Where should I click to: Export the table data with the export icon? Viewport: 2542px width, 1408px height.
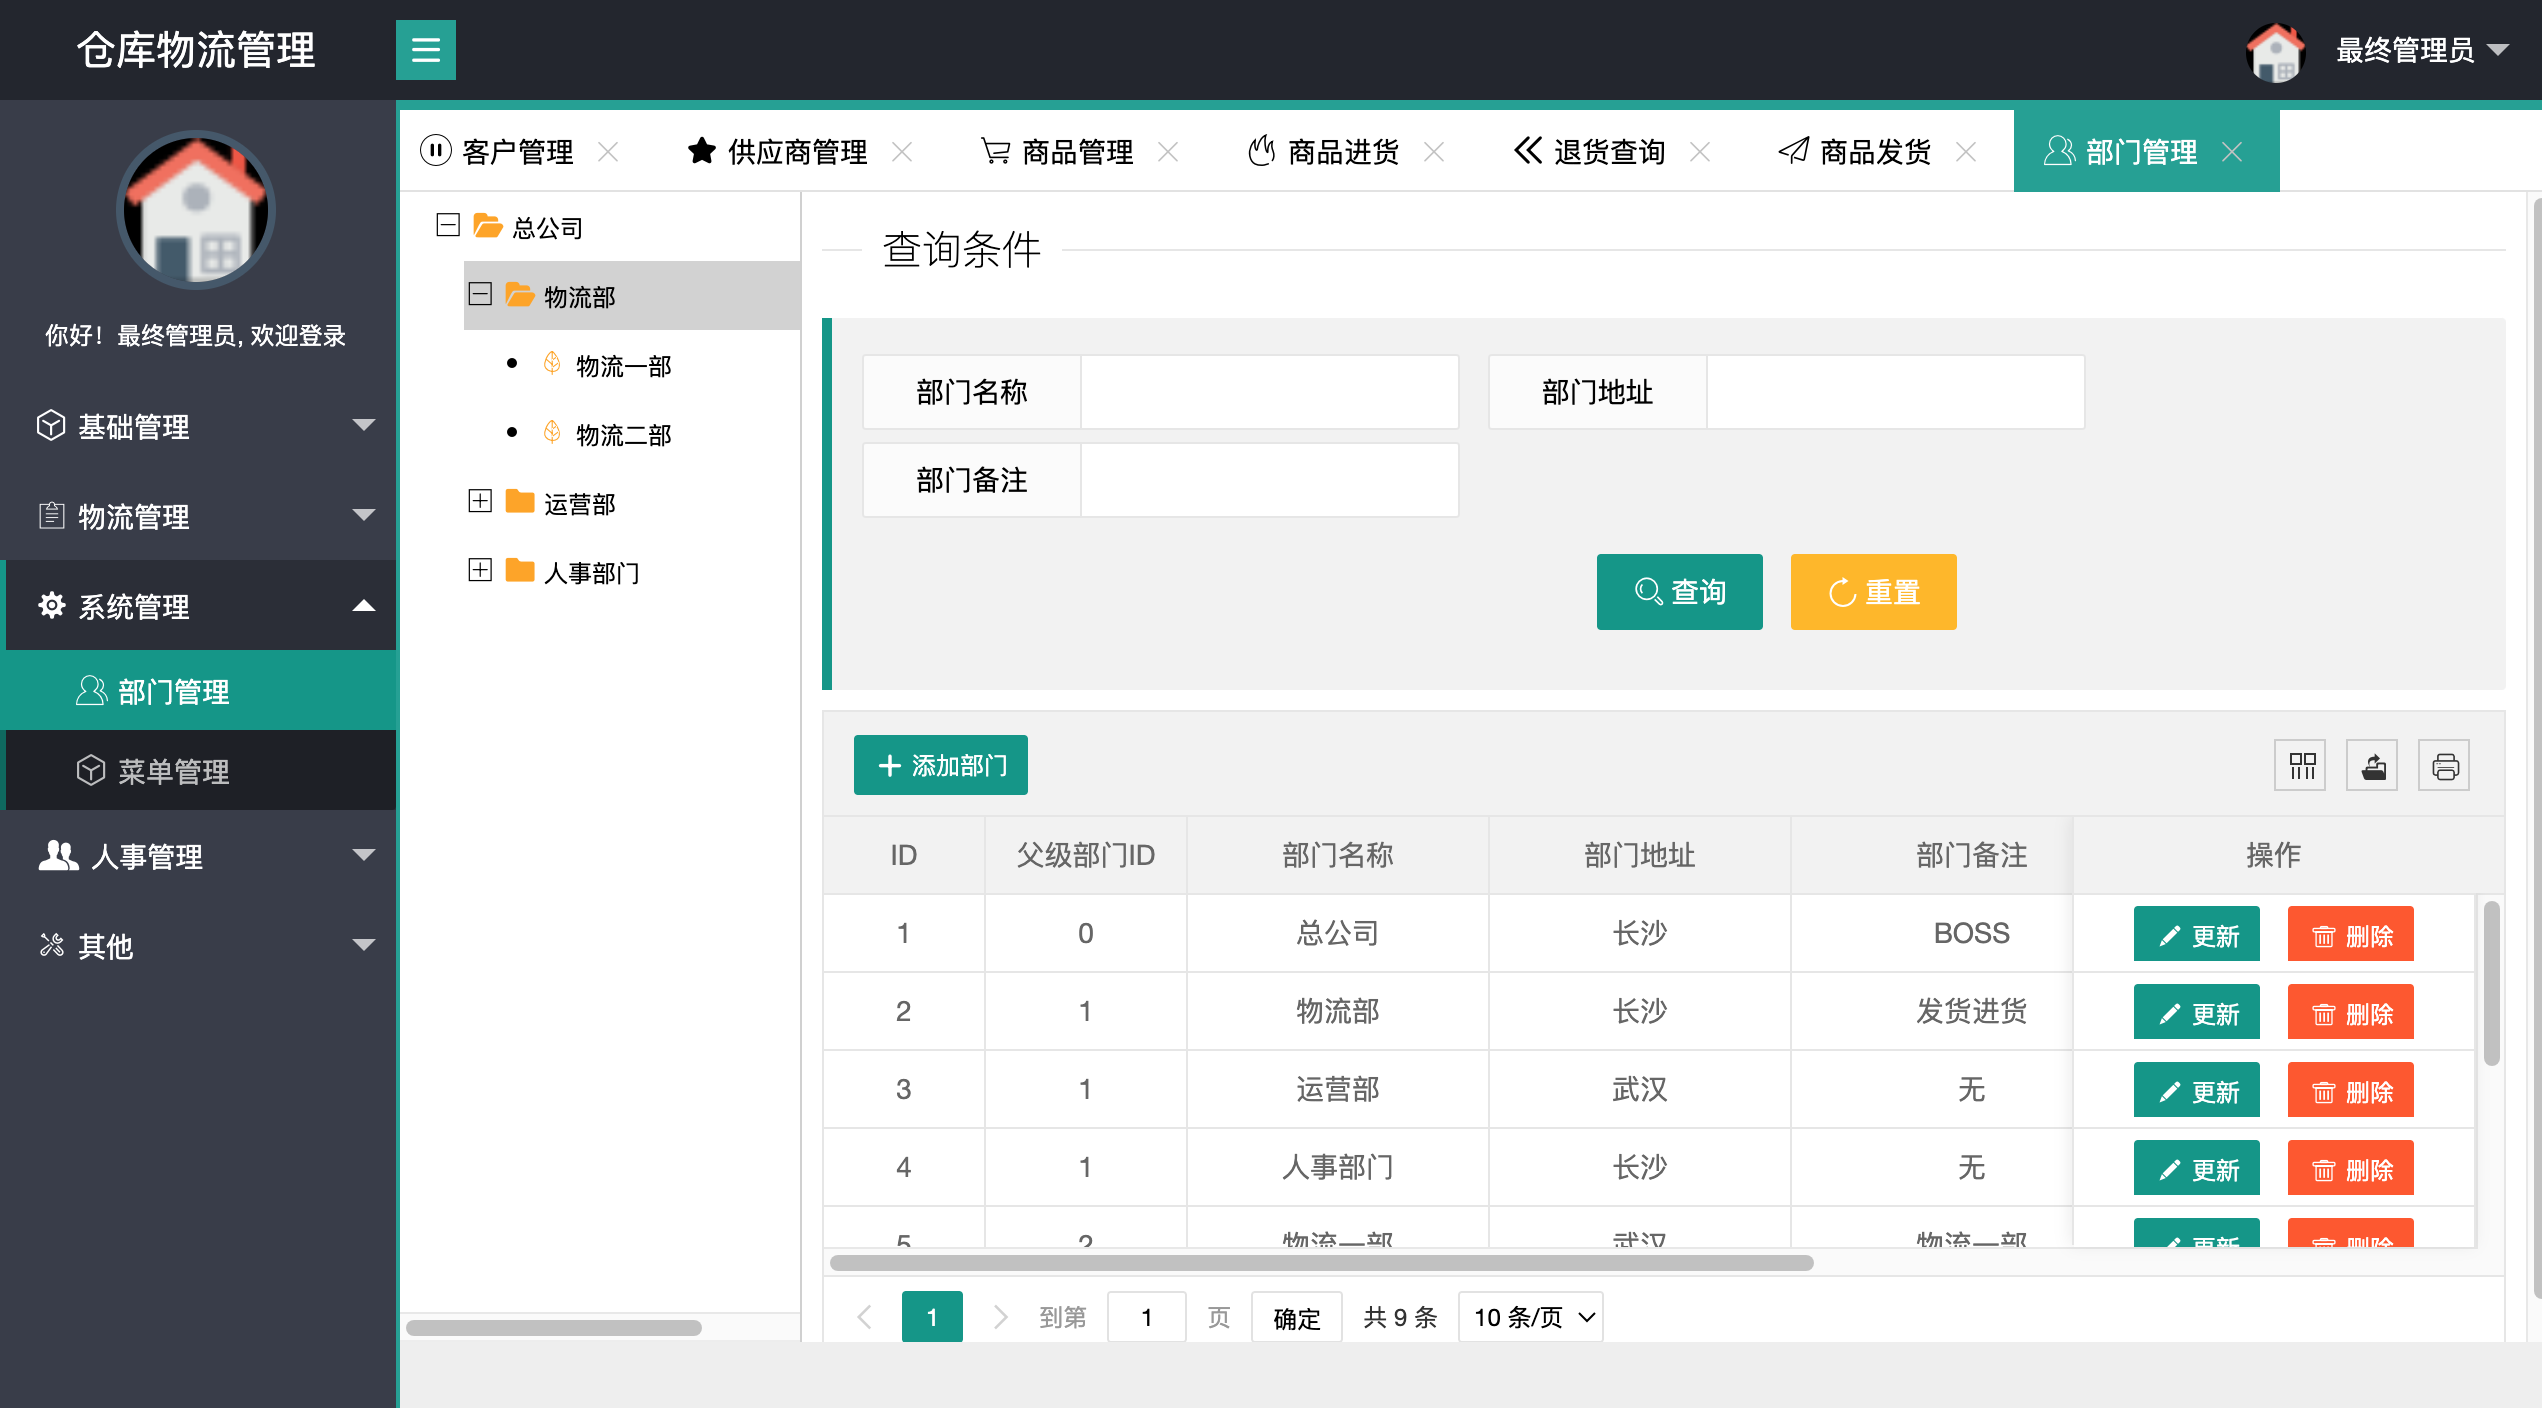pyautogui.click(x=2373, y=766)
